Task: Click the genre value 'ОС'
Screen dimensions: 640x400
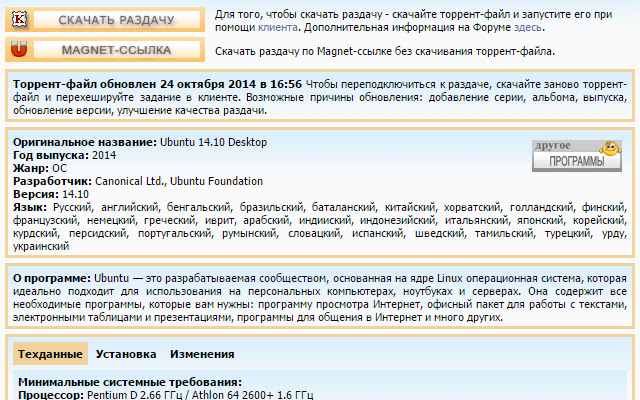Action: click(59, 169)
